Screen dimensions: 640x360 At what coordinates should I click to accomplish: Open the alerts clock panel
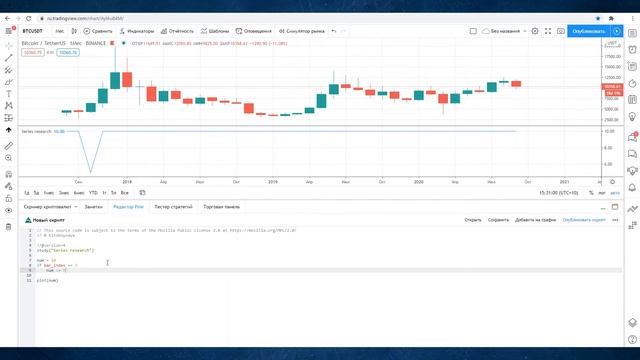(x=632, y=50)
